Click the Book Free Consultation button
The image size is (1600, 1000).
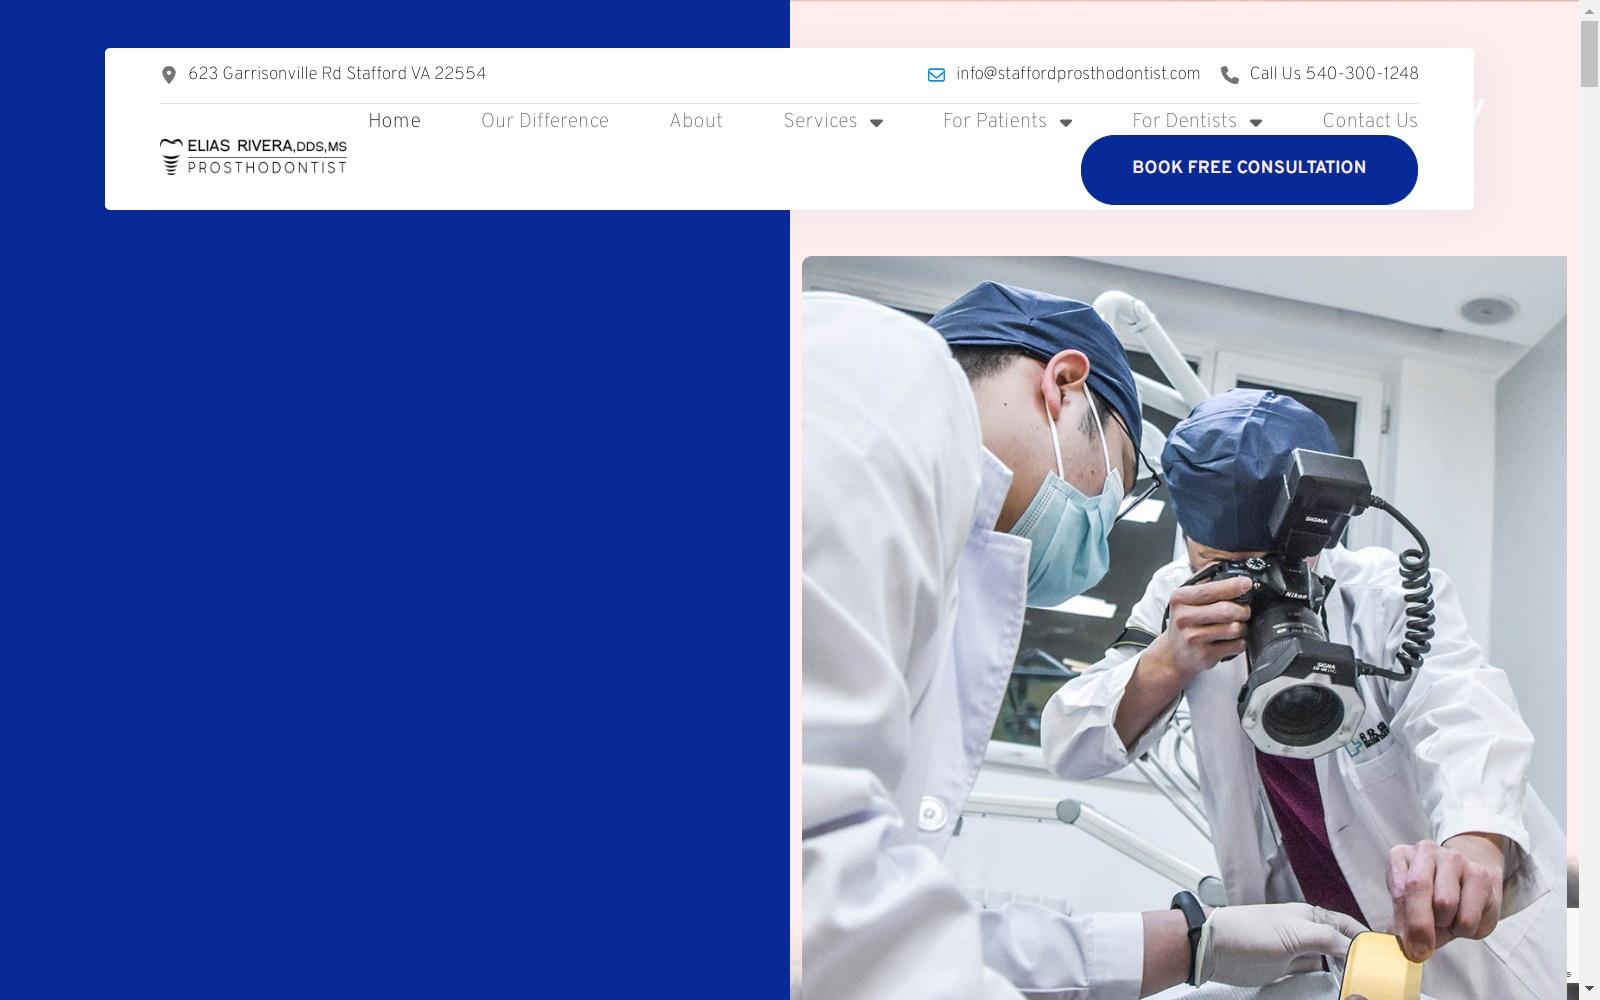[x=1249, y=169]
